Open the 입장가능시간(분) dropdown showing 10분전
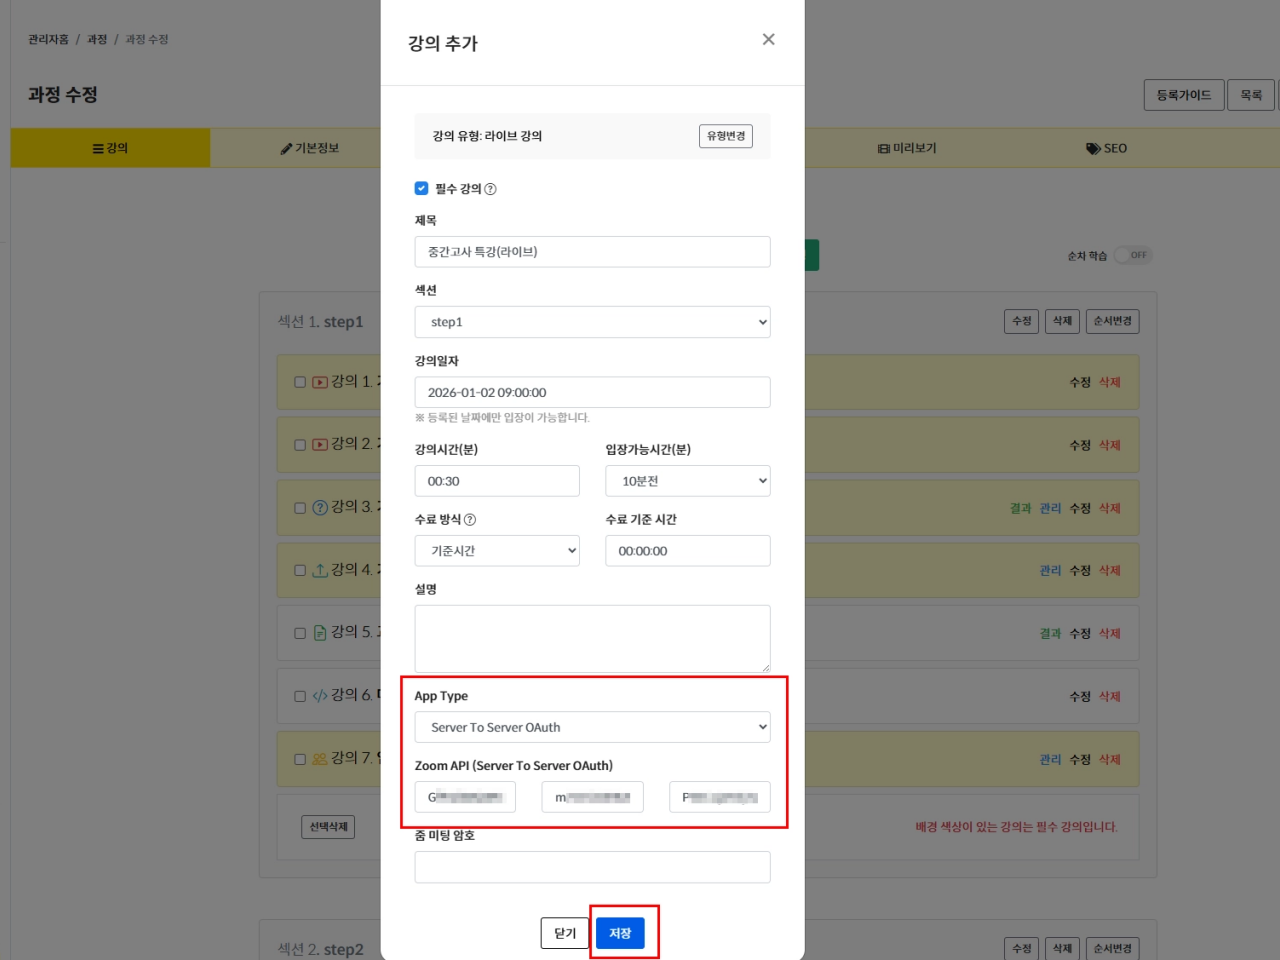The width and height of the screenshot is (1280, 960). click(688, 481)
